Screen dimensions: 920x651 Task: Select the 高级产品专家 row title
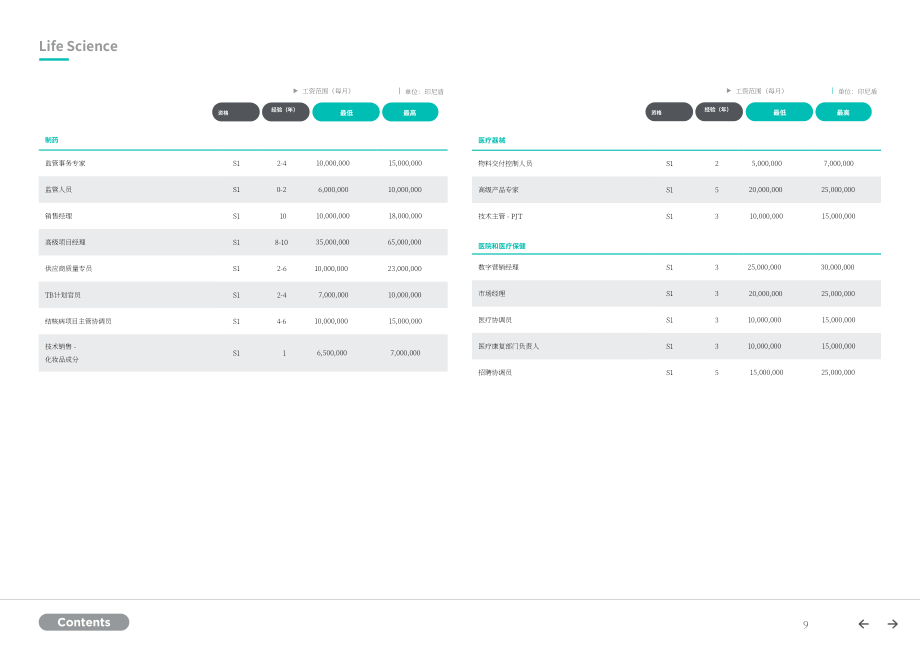498,190
